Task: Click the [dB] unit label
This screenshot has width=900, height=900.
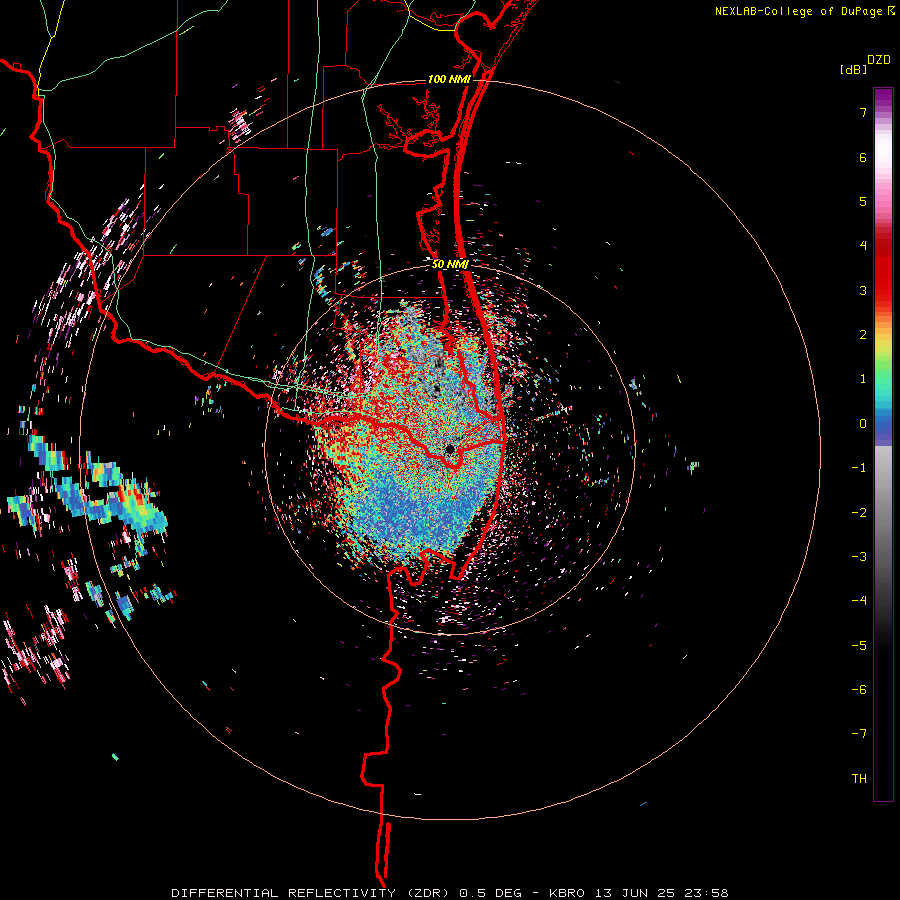Action: tap(853, 69)
